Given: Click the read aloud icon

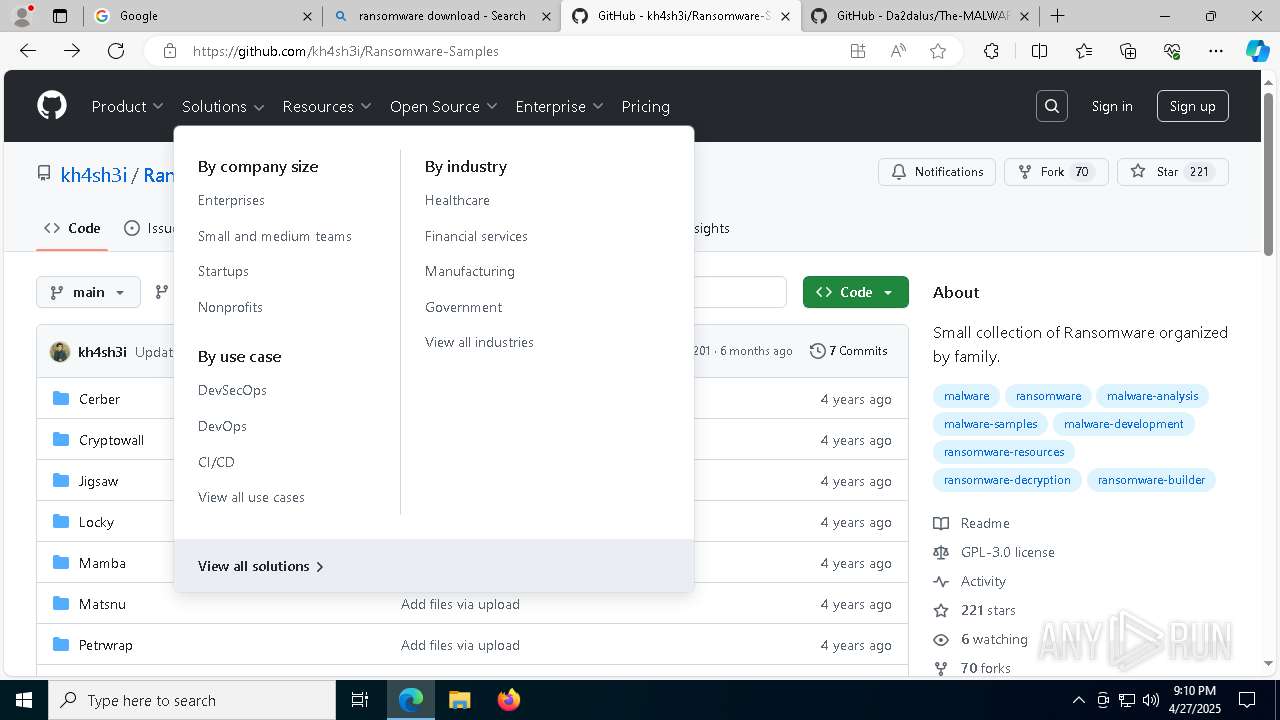Looking at the screenshot, I should click(x=898, y=51).
